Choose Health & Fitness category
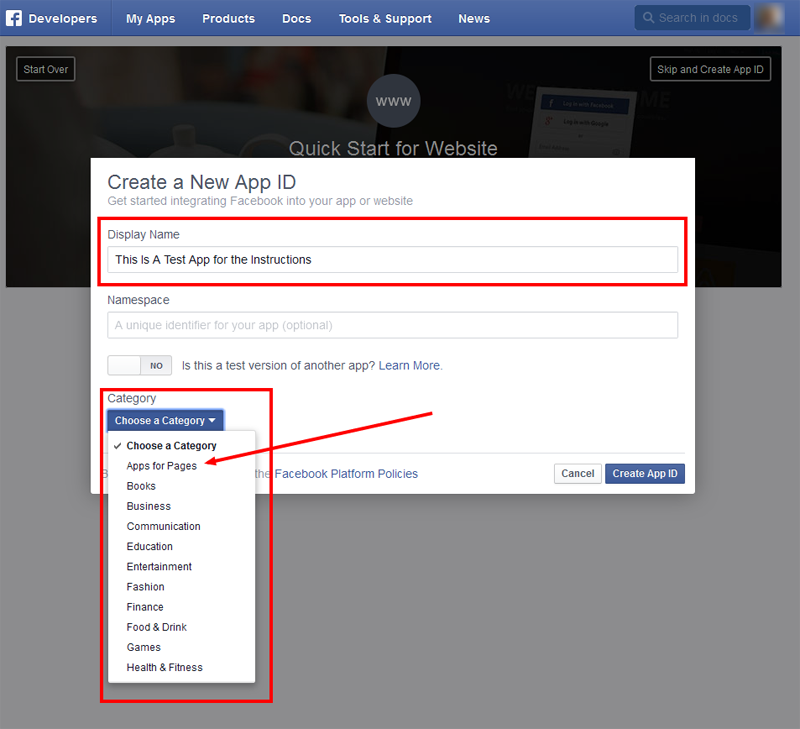 point(165,667)
